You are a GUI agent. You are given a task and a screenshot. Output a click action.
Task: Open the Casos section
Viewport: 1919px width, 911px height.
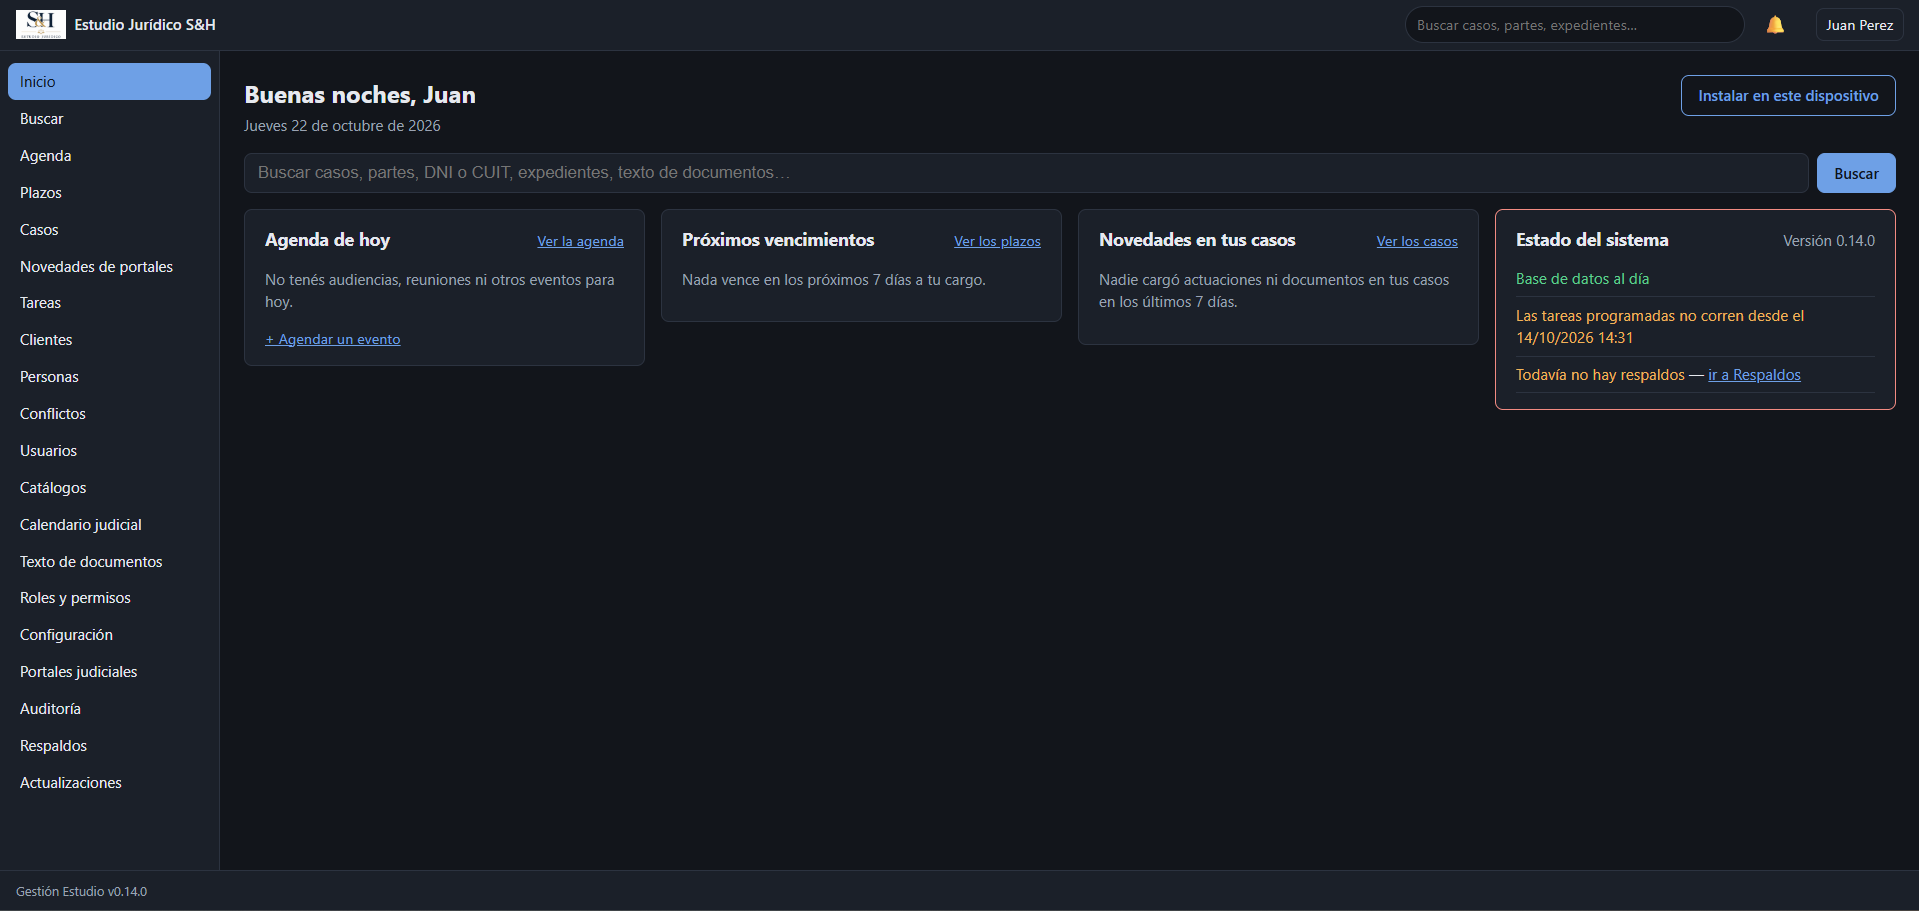pos(109,230)
